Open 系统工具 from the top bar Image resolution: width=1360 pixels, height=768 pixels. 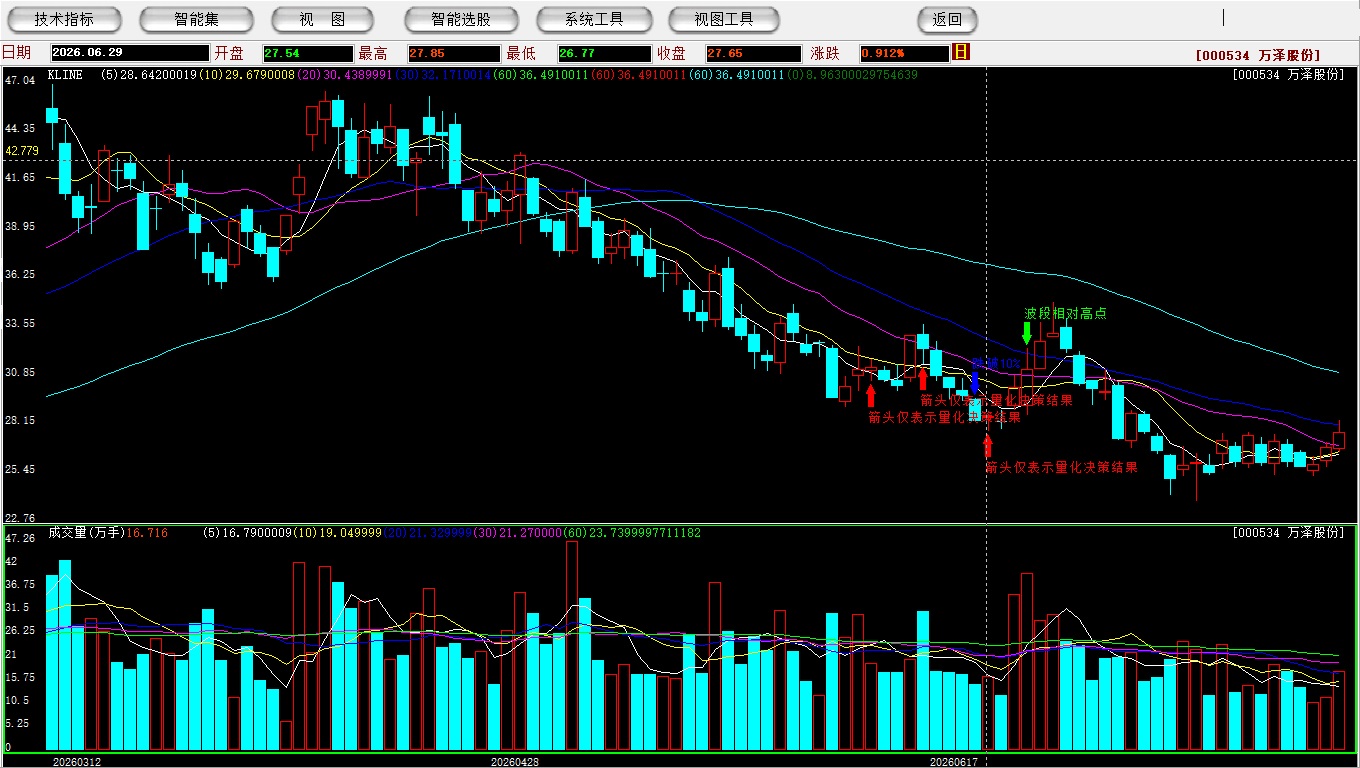pyautogui.click(x=594, y=19)
